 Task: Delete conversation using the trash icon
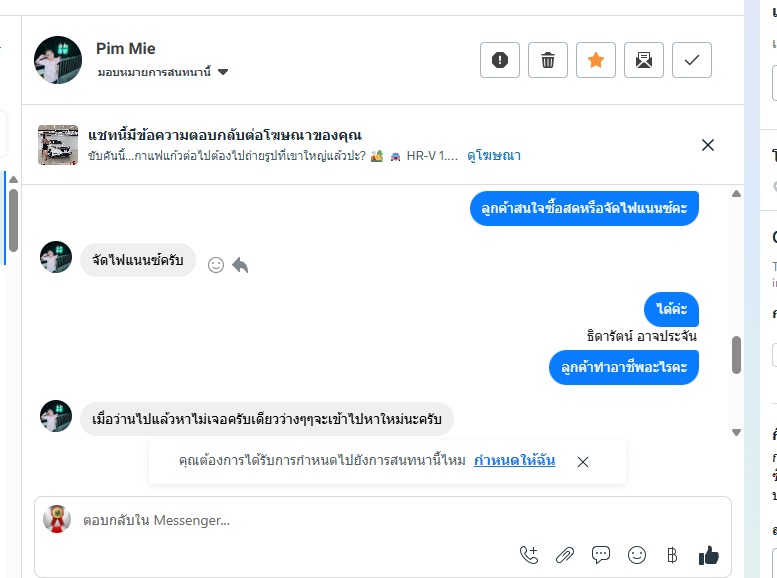548,60
